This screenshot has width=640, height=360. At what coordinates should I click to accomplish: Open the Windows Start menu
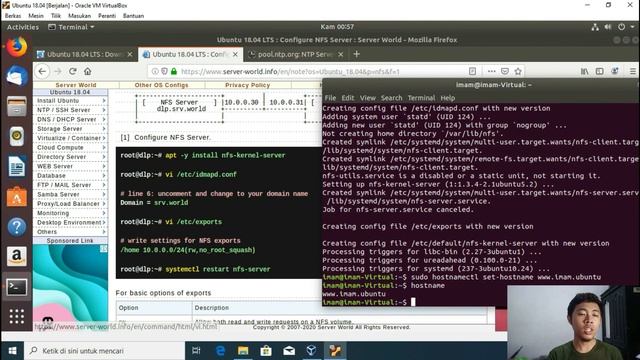(12, 351)
